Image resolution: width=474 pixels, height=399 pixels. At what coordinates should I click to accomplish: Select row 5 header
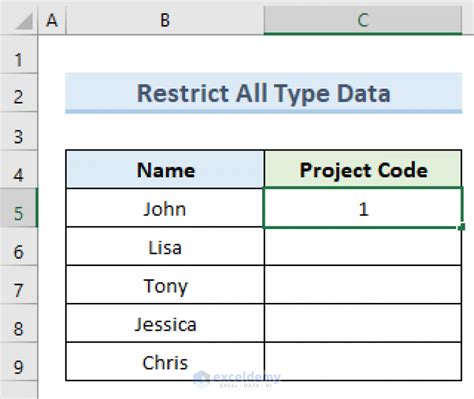pos(19,208)
